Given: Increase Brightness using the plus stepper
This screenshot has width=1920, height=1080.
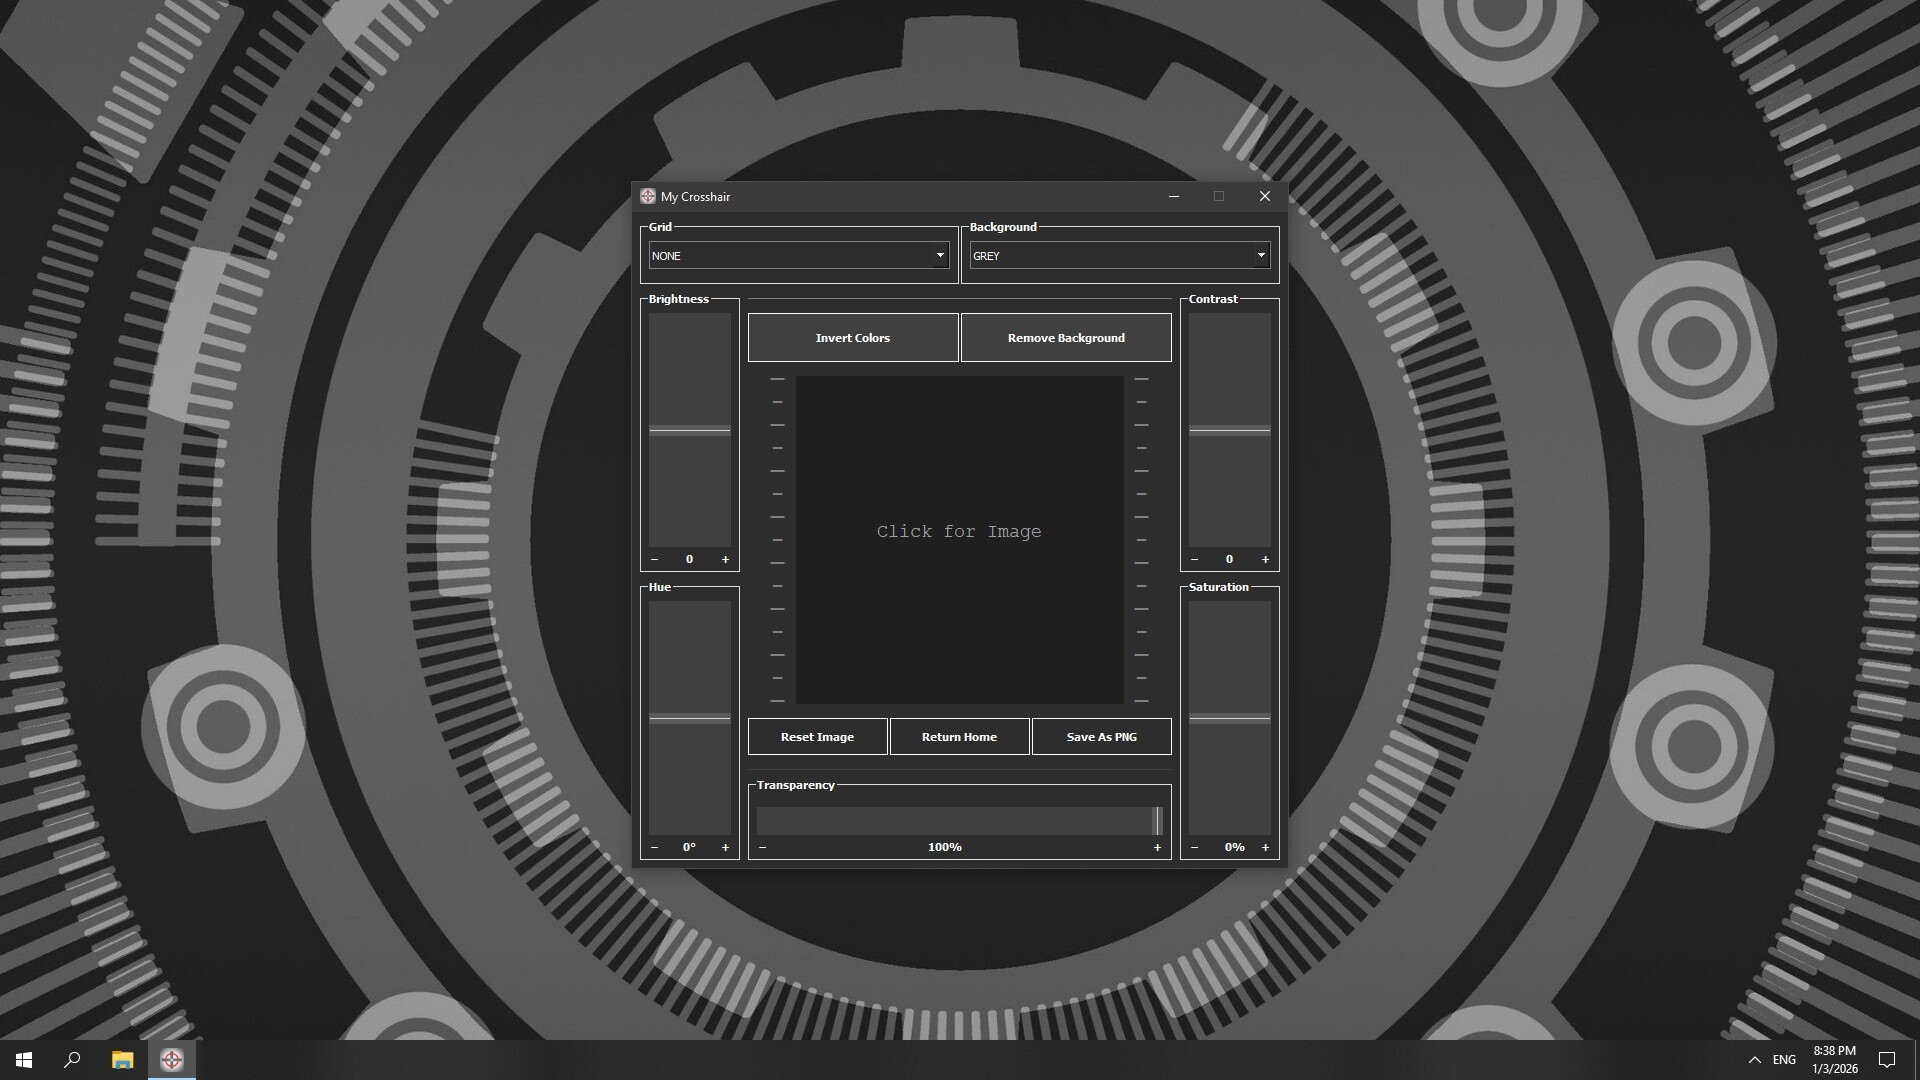Looking at the screenshot, I should pos(725,559).
